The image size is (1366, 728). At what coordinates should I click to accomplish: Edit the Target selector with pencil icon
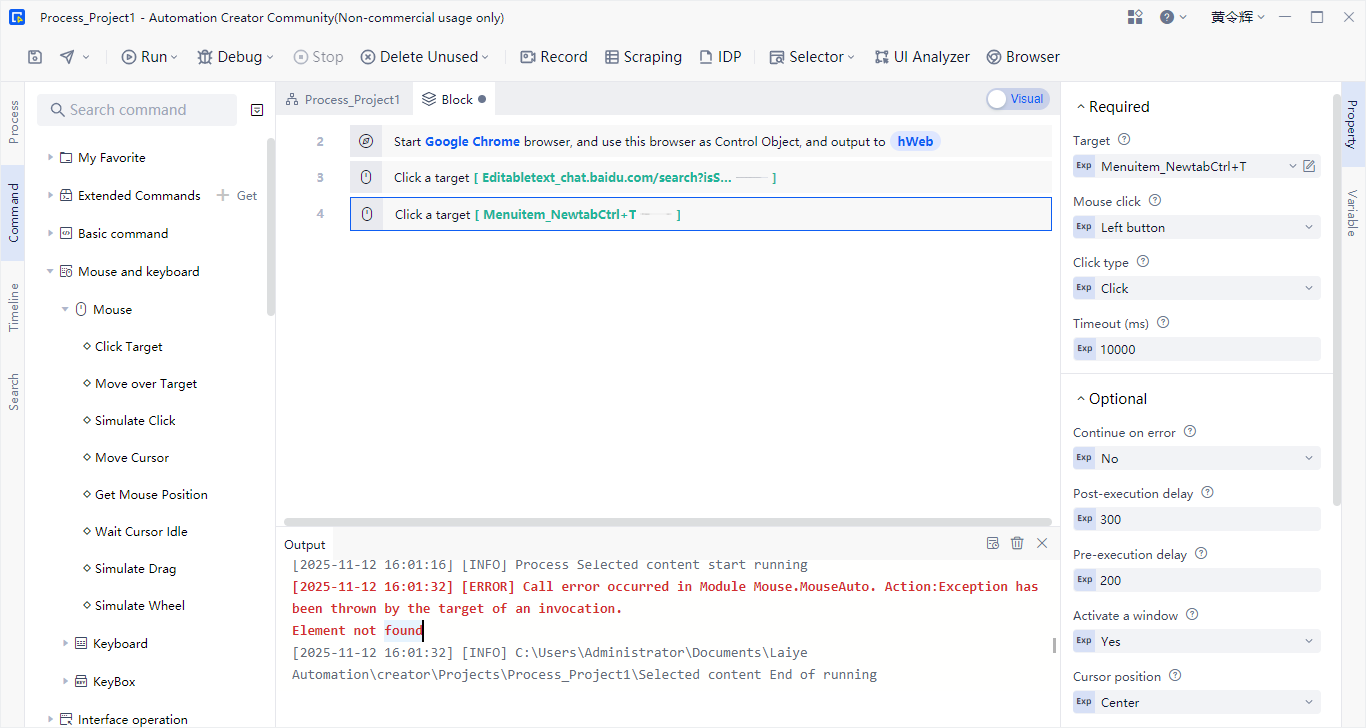tap(1309, 166)
